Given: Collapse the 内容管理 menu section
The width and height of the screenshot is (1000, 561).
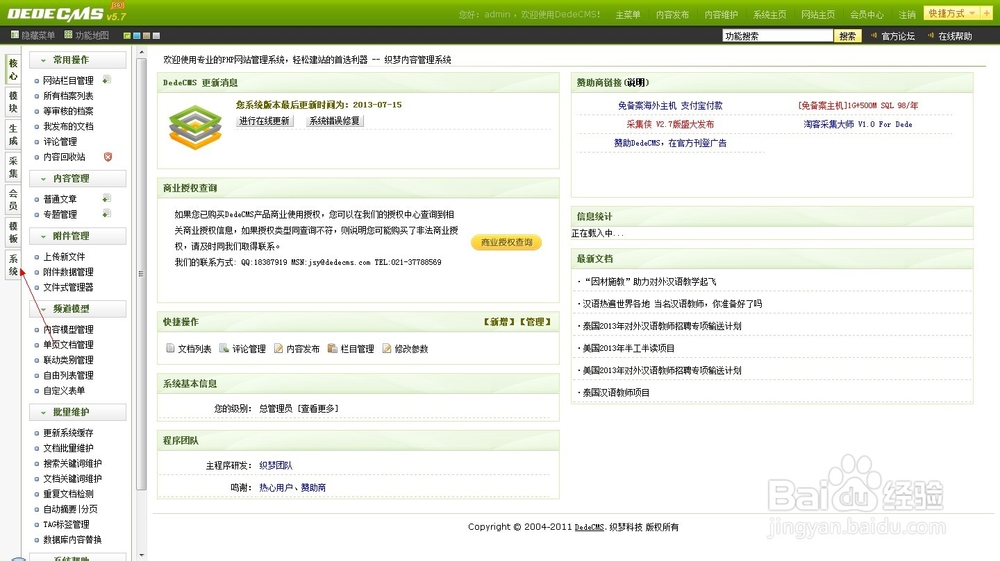Looking at the screenshot, I should [x=78, y=178].
